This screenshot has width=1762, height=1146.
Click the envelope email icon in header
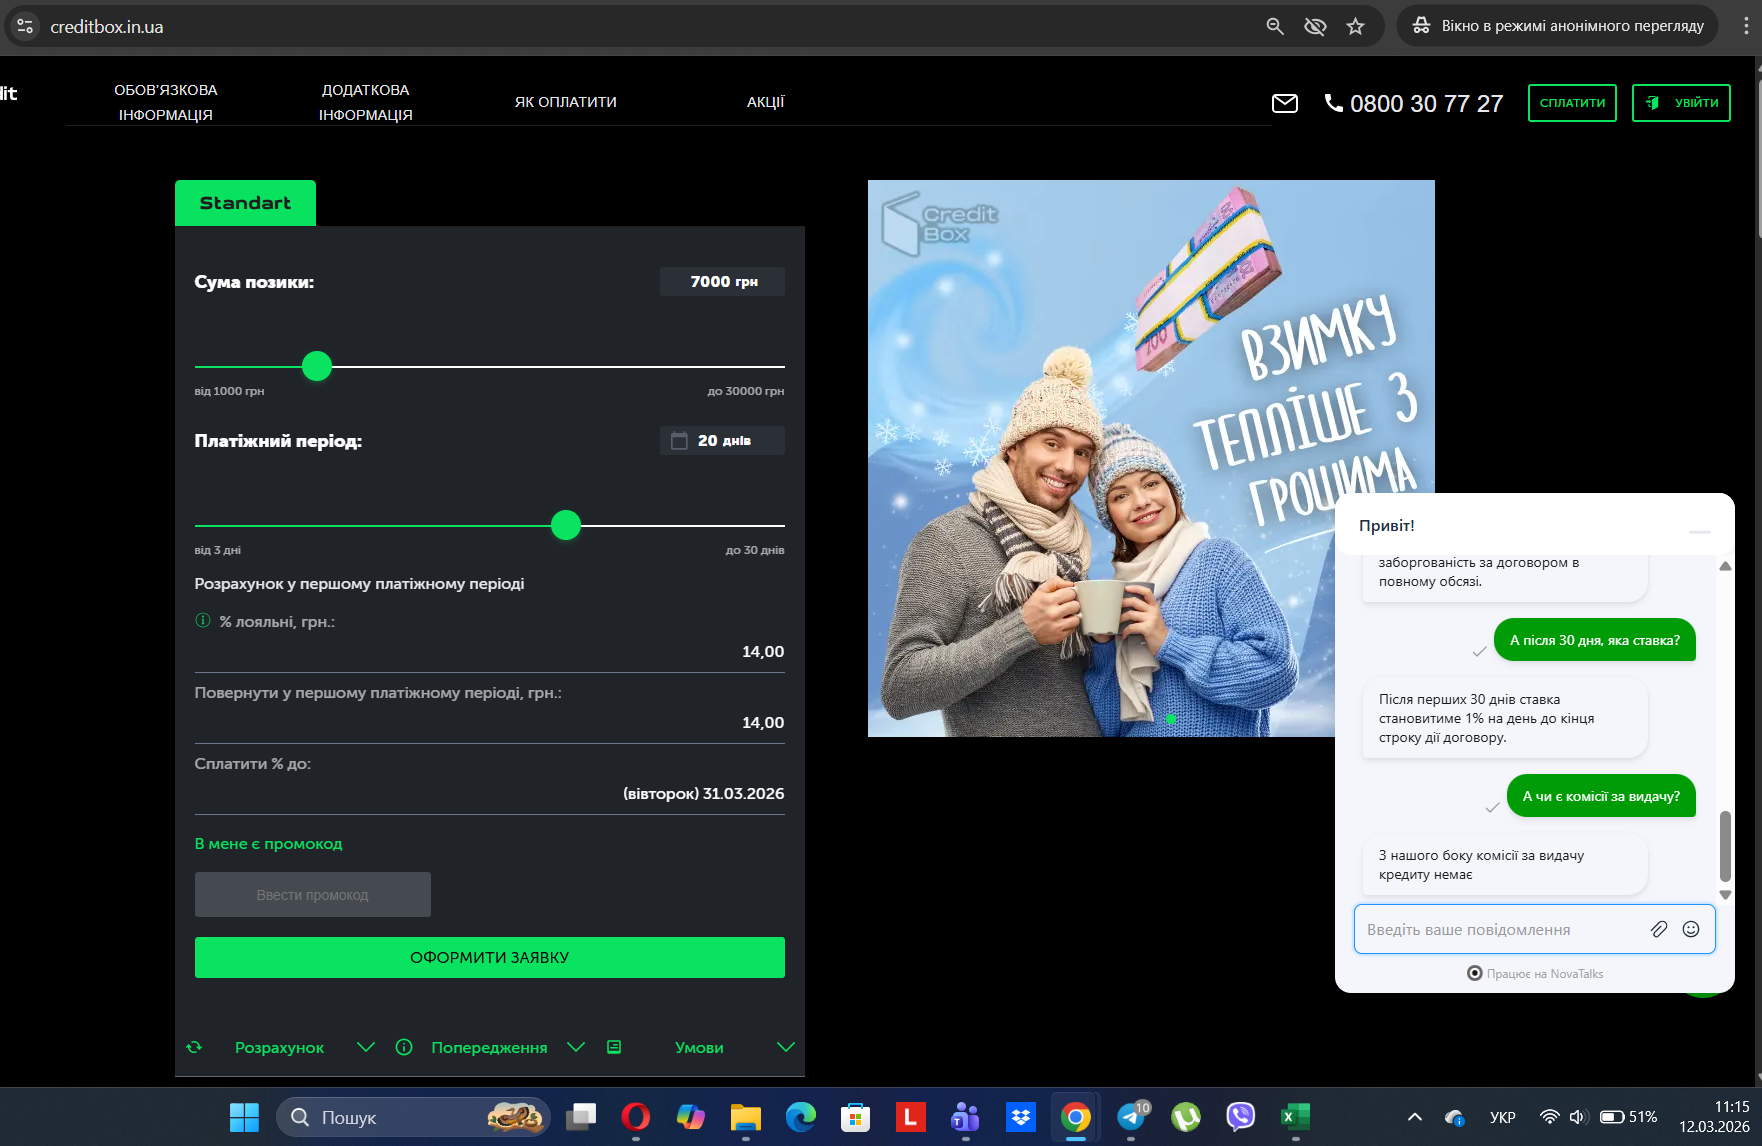coord(1285,103)
